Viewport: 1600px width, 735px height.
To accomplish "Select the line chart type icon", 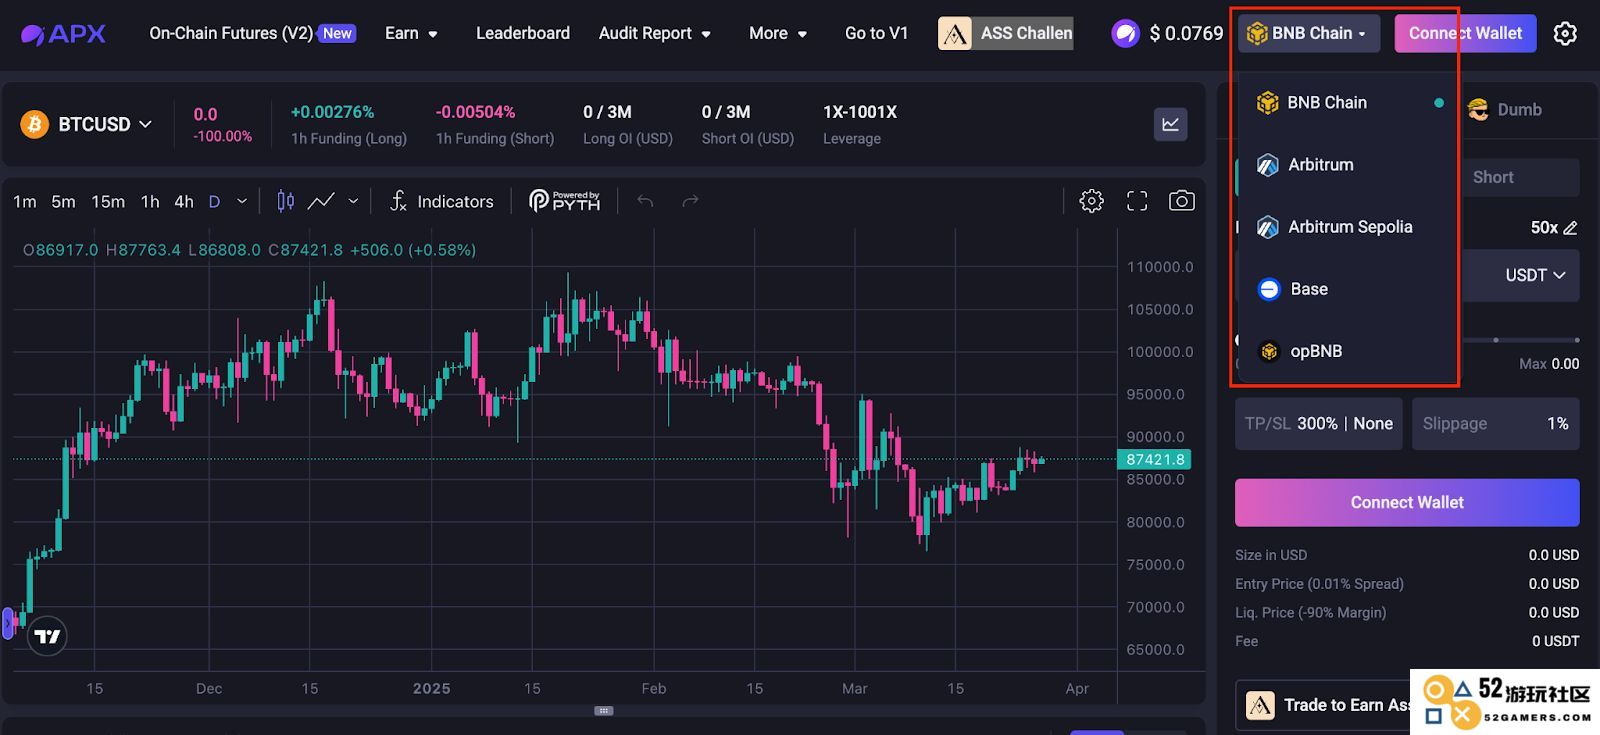I will [x=321, y=201].
